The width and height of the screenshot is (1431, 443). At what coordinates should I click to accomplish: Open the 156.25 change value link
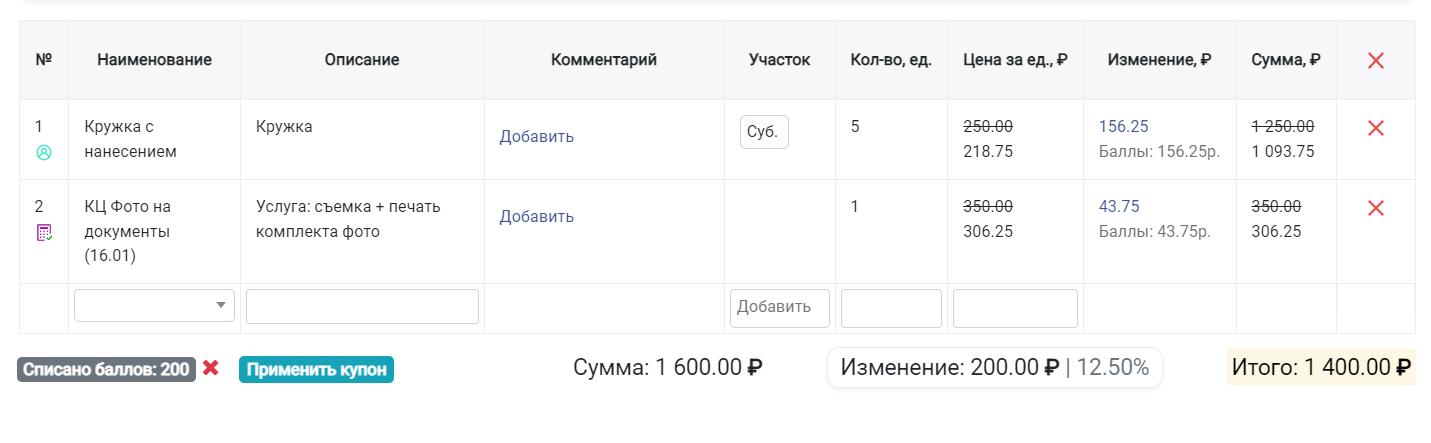(x=1123, y=126)
